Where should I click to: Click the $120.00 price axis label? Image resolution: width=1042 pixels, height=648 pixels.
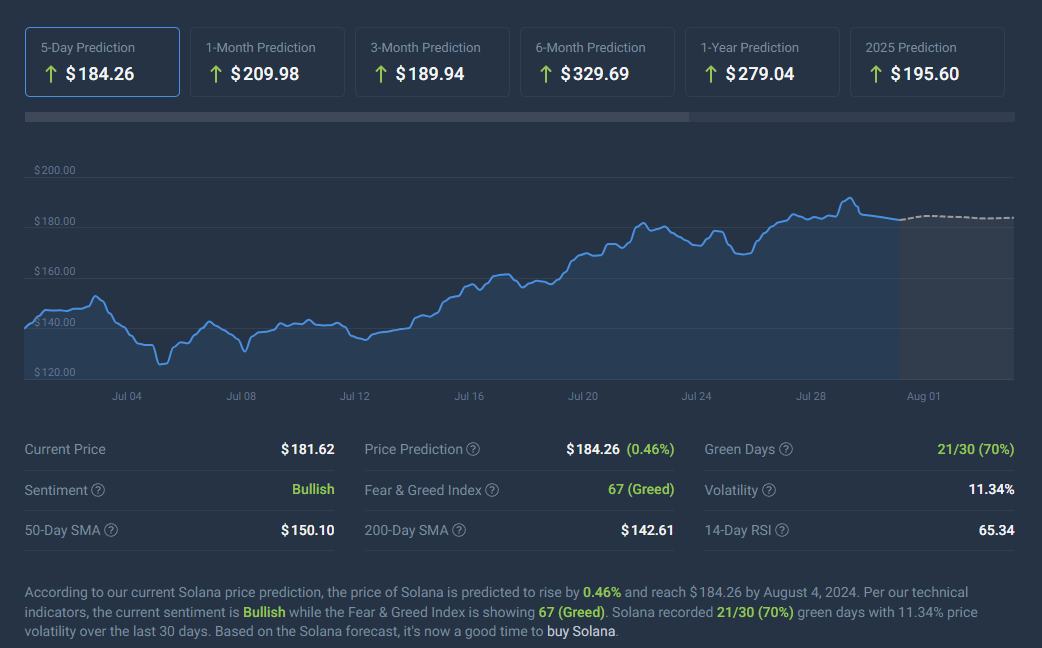point(54,372)
